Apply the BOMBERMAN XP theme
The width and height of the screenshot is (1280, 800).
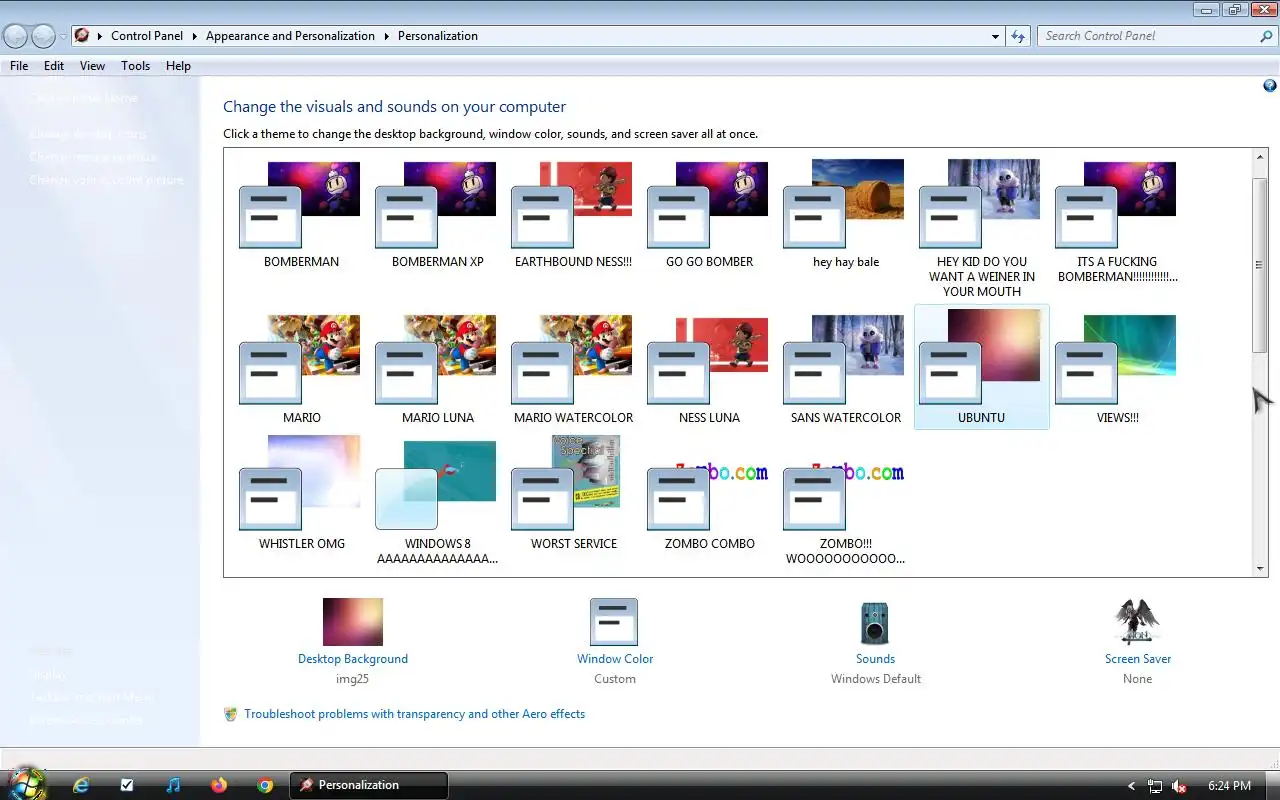(x=437, y=216)
